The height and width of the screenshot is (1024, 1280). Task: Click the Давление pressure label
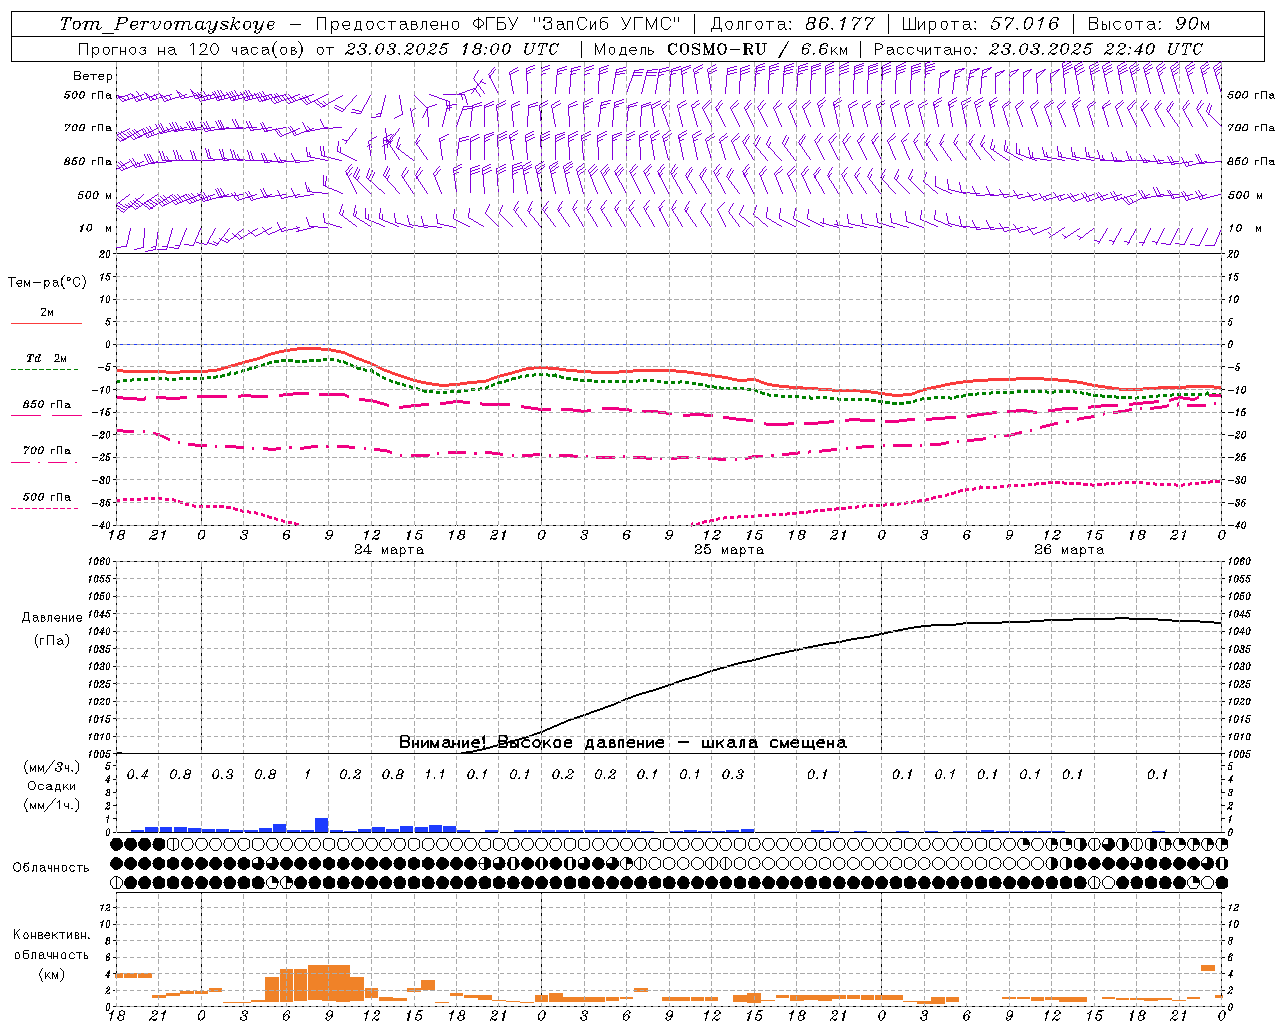pos(52,618)
